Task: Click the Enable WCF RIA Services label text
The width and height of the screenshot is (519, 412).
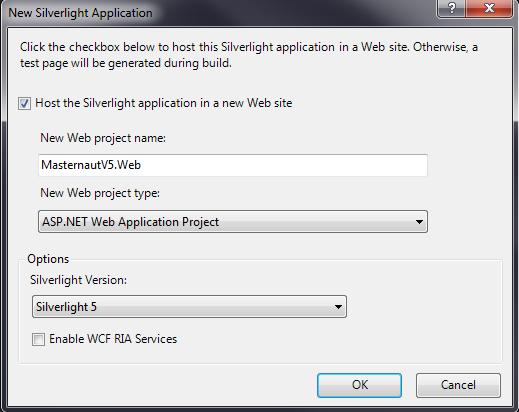Action: [113, 339]
